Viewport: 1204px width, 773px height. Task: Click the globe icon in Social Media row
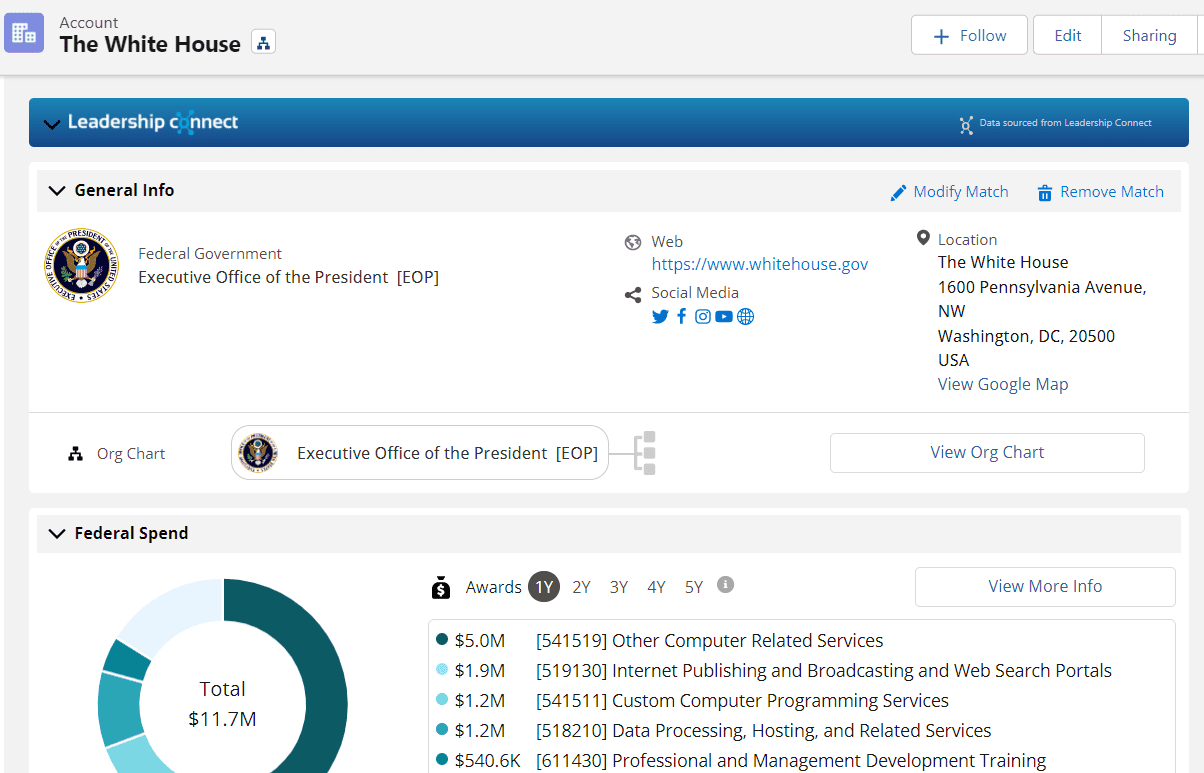coord(745,317)
